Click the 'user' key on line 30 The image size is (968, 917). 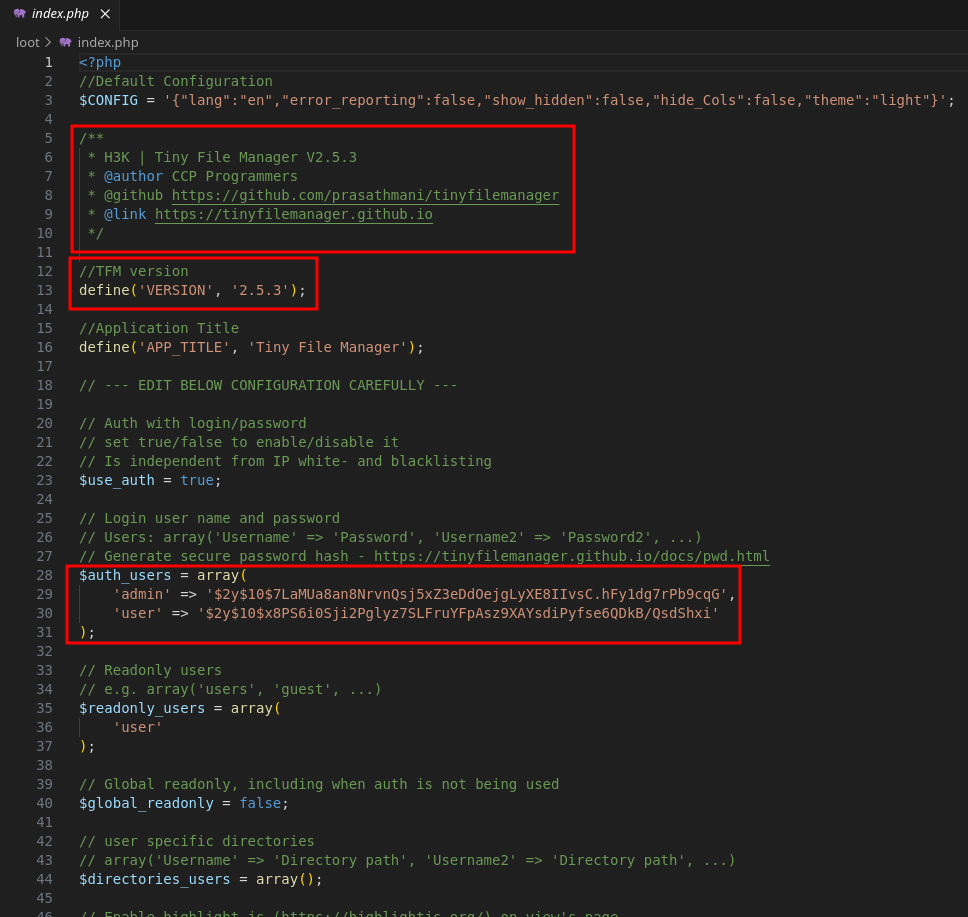137,613
